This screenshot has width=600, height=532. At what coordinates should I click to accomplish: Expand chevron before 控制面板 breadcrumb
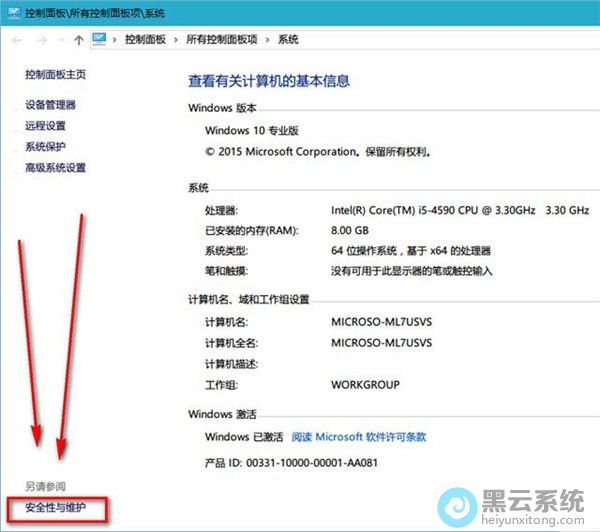coord(114,39)
